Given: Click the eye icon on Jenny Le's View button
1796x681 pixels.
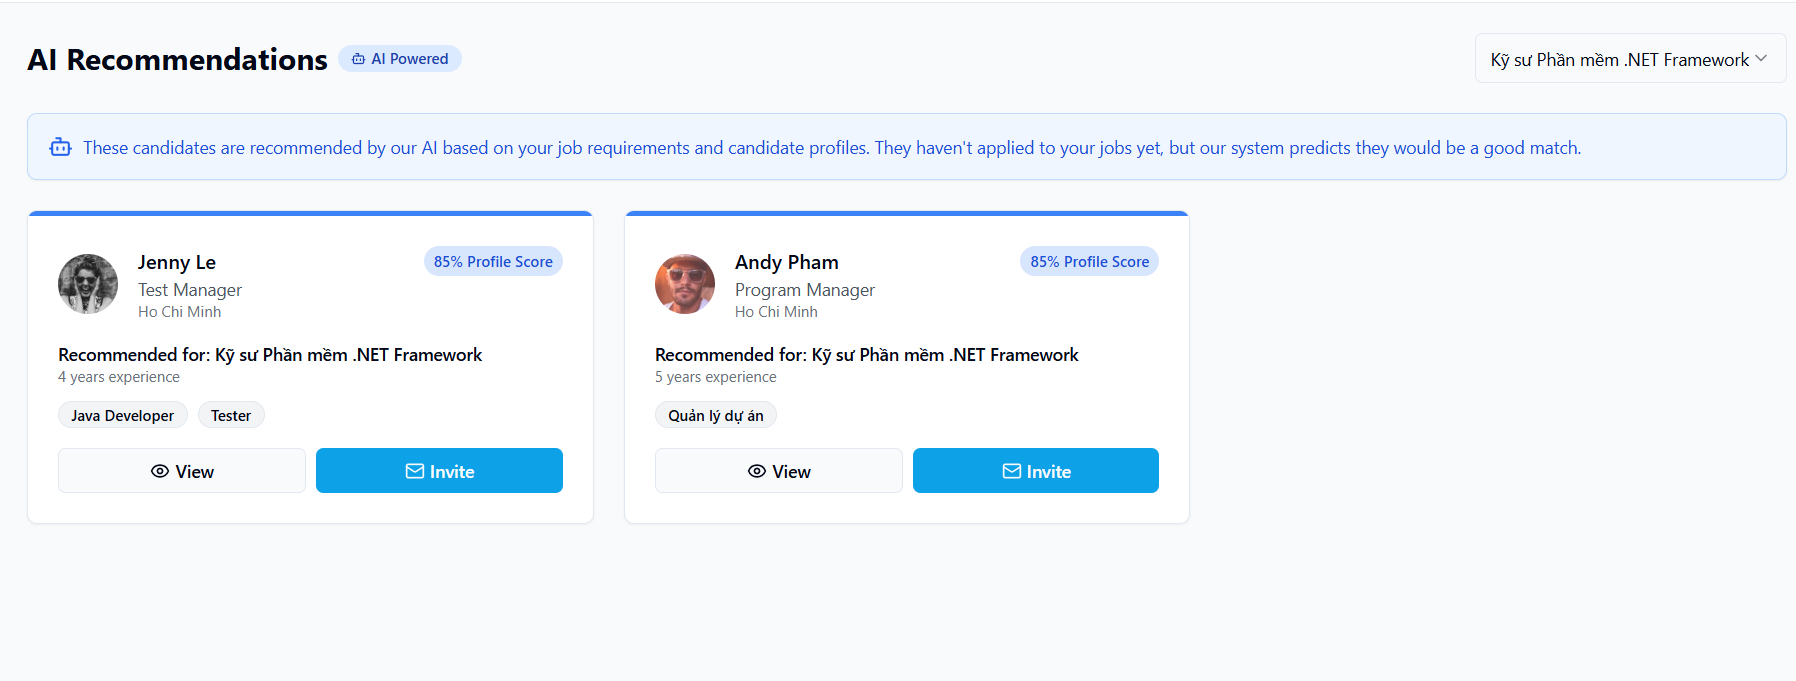Looking at the screenshot, I should click(160, 471).
